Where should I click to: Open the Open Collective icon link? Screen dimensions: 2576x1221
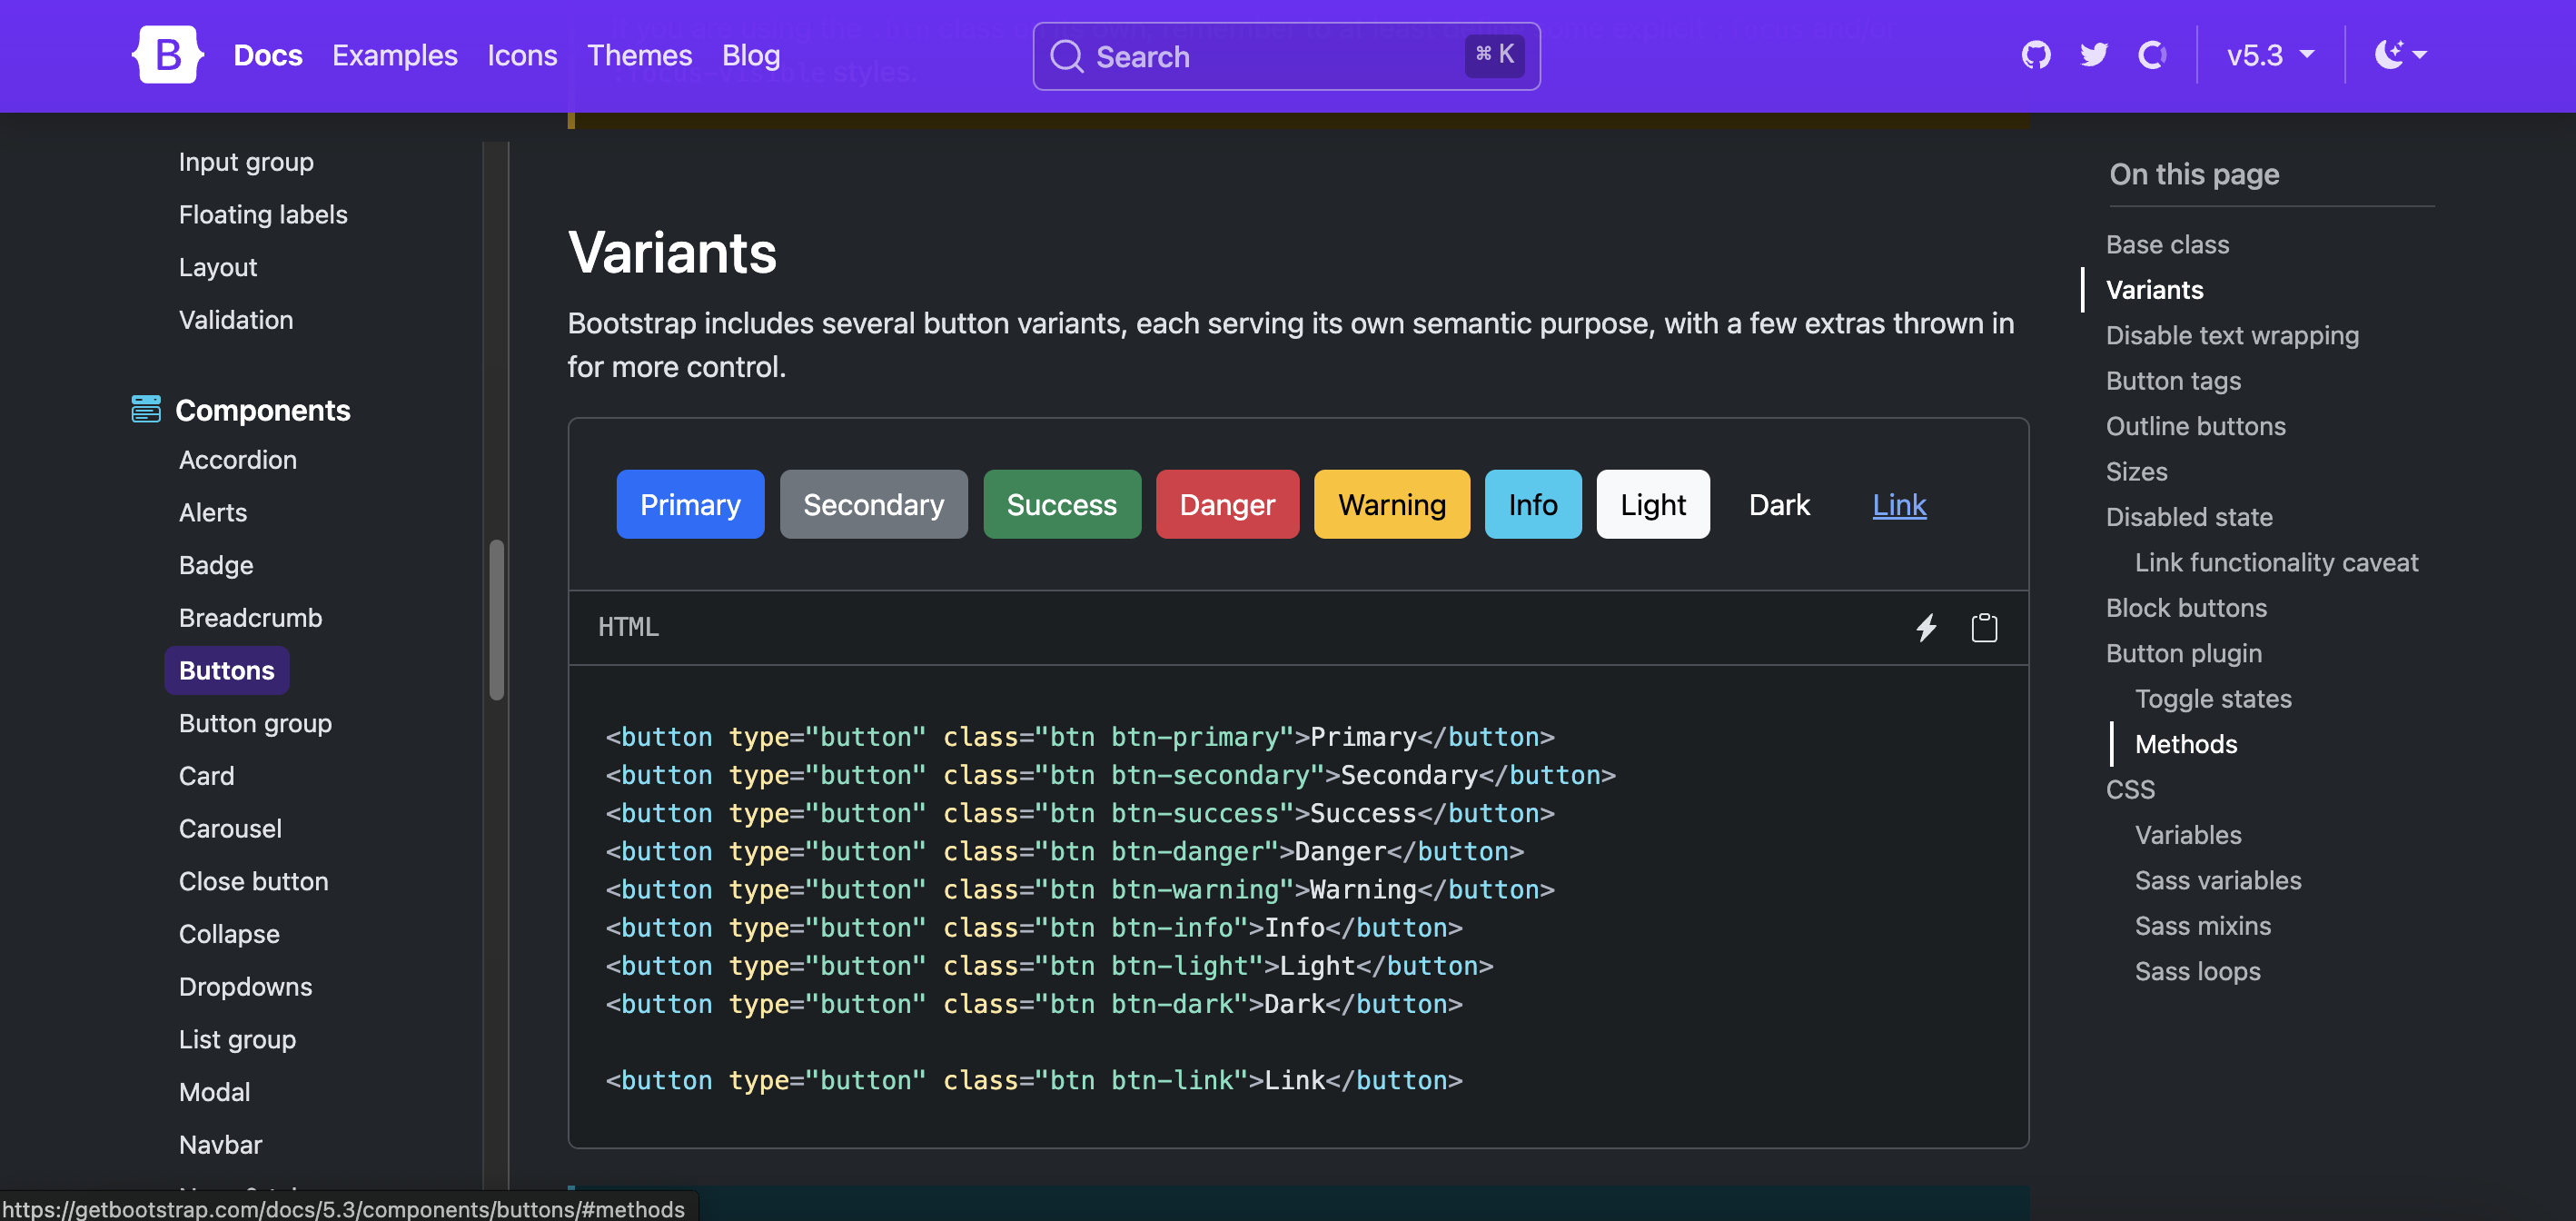2151,55
